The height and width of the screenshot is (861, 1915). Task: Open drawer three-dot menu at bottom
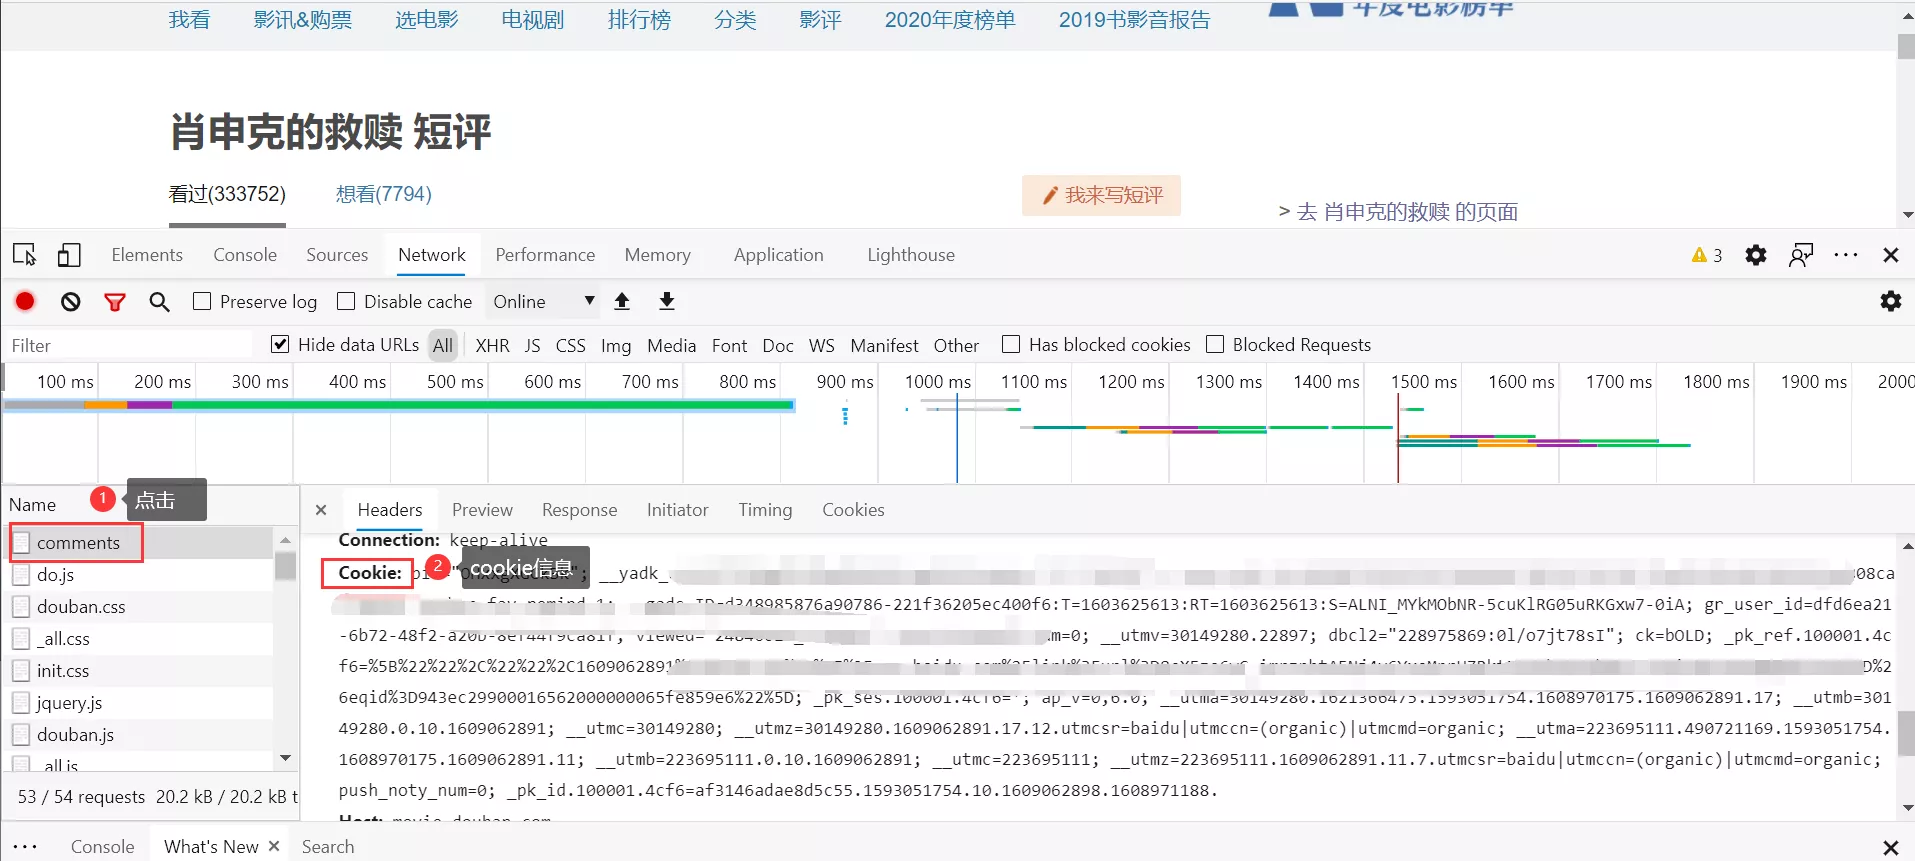pos(25,847)
